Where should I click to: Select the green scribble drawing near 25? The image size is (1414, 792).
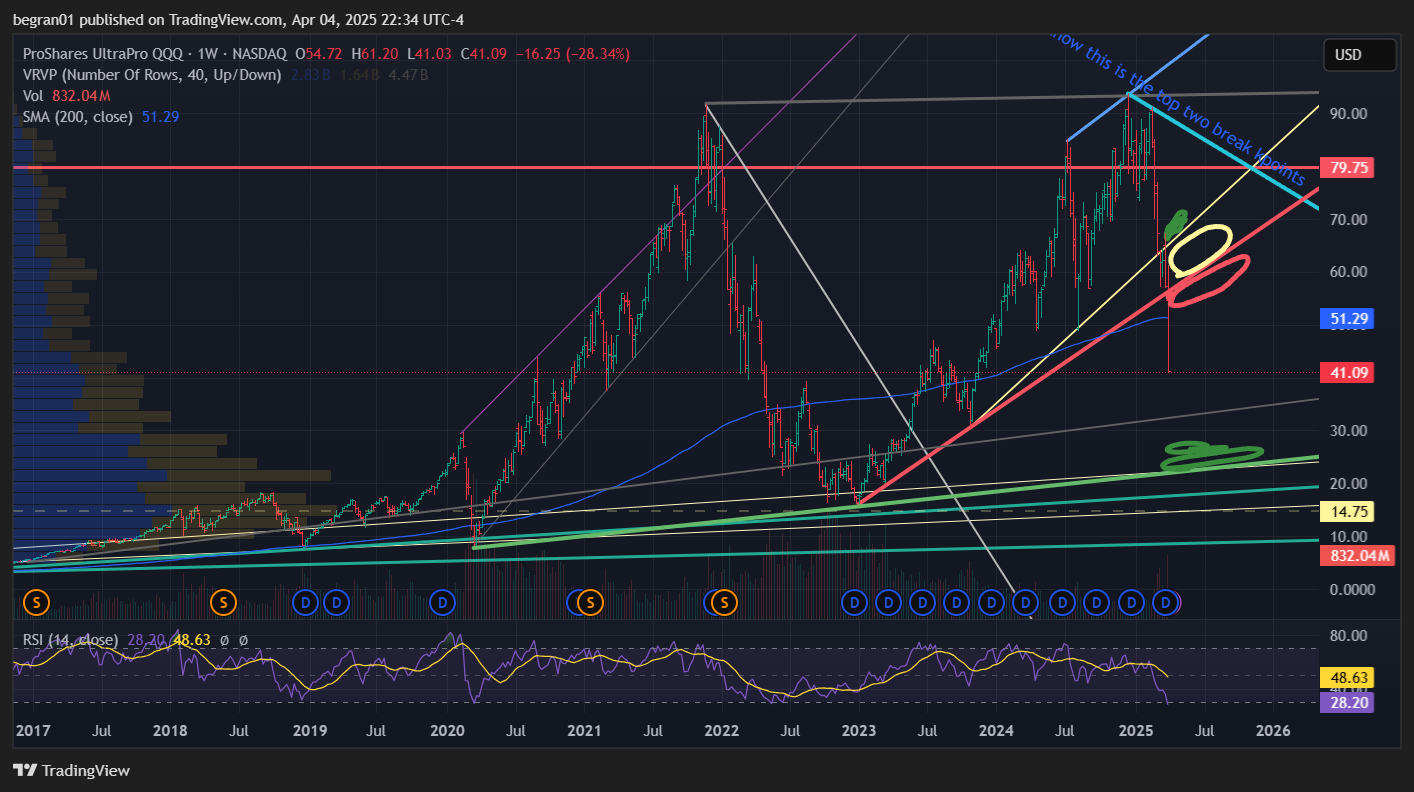pyautogui.click(x=1211, y=456)
